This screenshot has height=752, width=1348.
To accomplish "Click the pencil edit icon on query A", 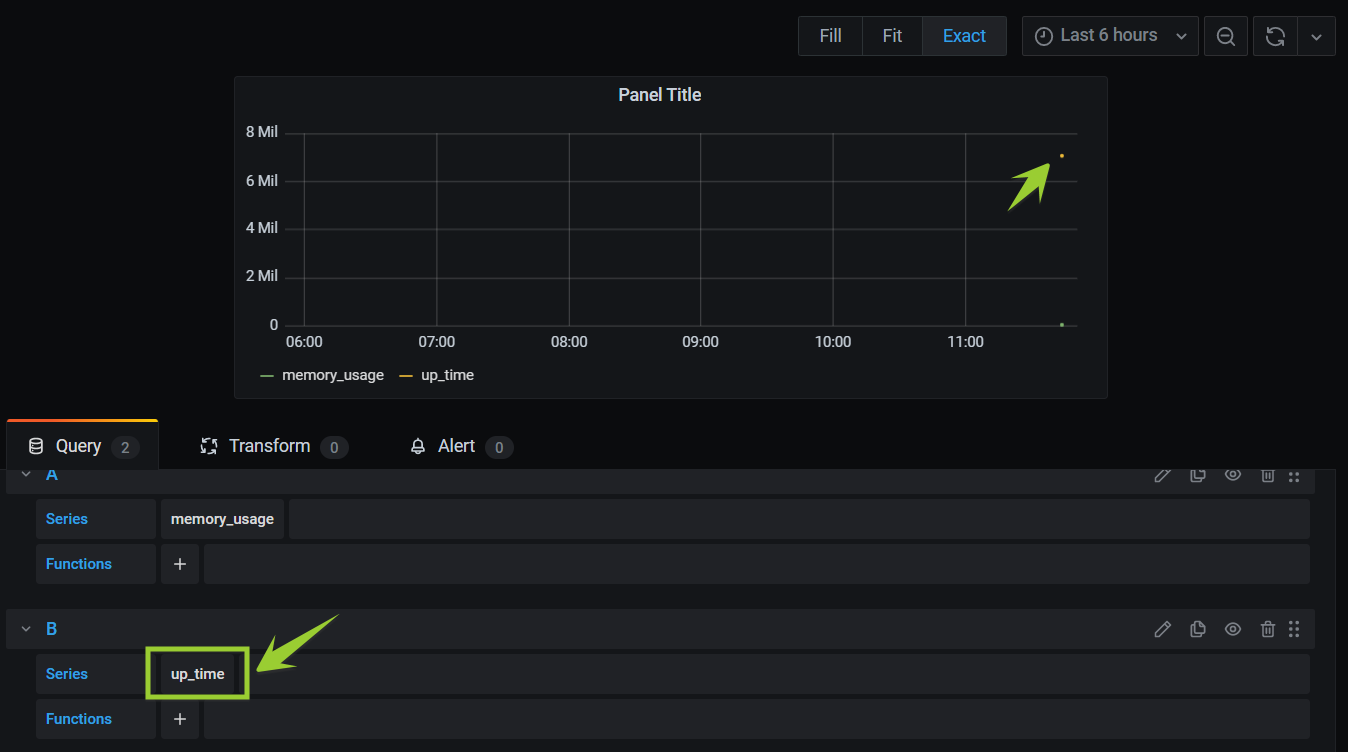I will pos(1162,475).
